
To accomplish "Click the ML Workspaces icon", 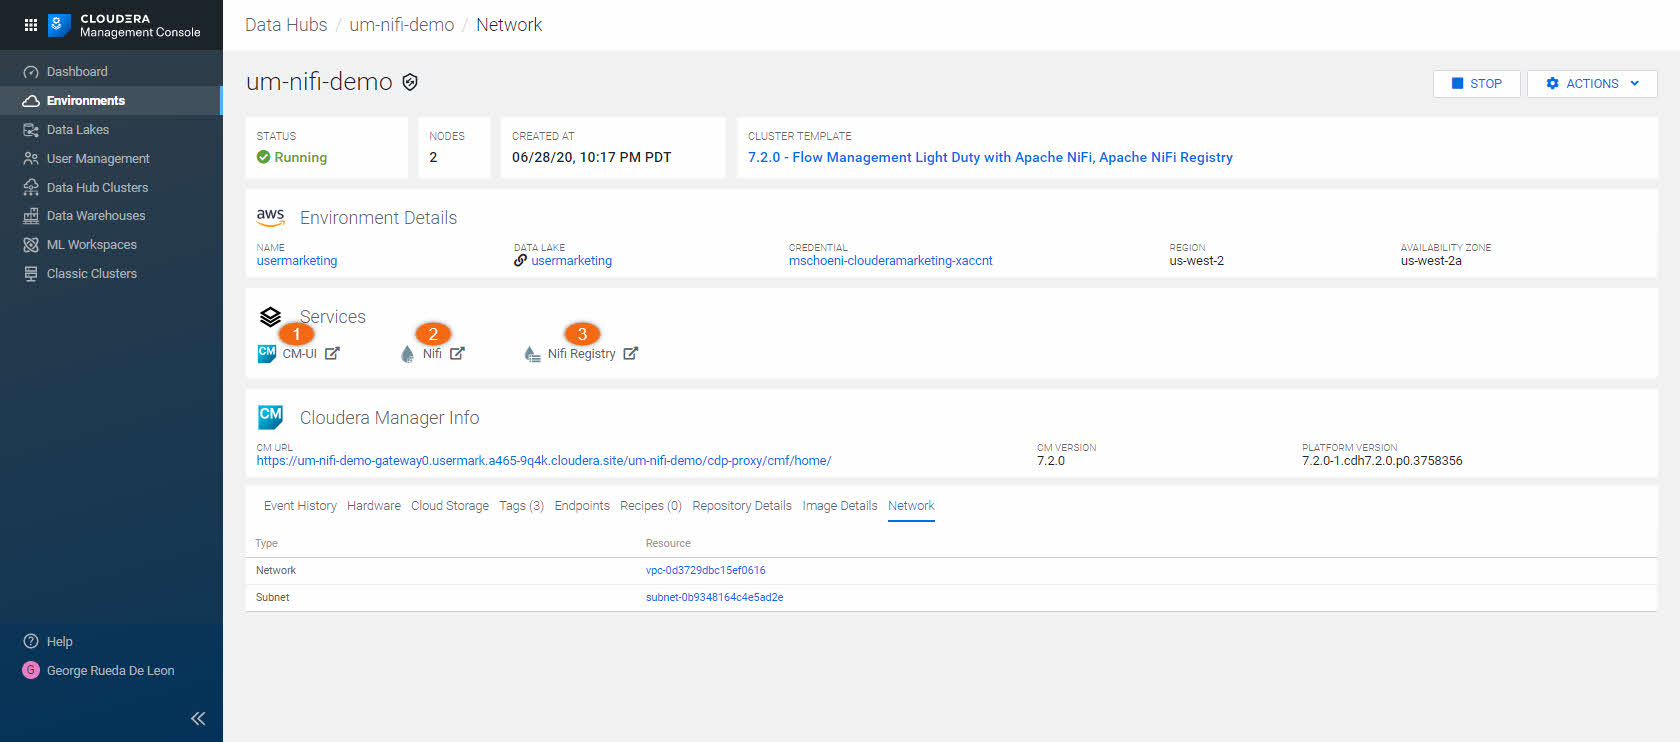I will [x=31, y=245].
